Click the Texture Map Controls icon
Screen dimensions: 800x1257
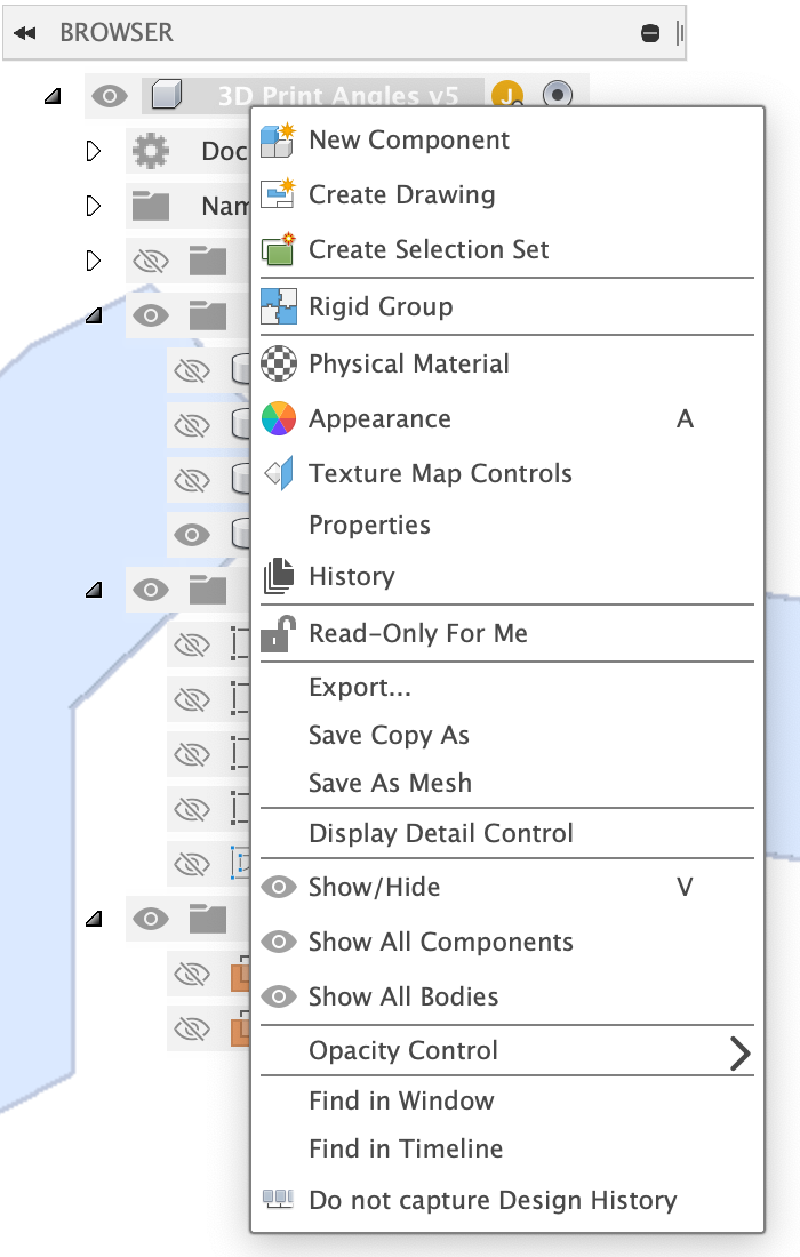(278, 473)
